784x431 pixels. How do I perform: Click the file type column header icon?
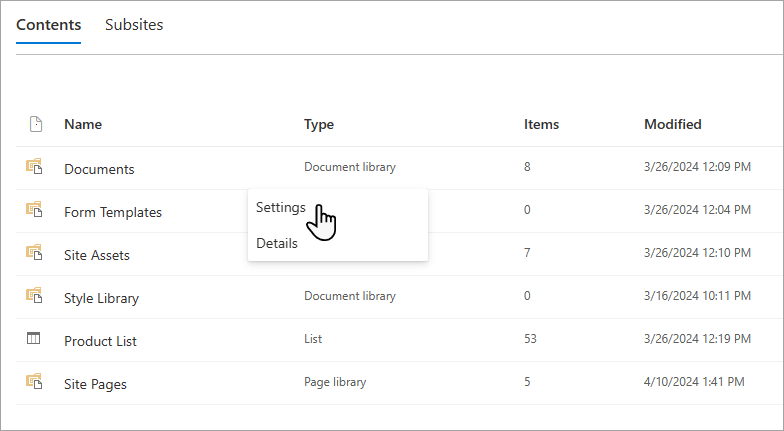[36, 124]
